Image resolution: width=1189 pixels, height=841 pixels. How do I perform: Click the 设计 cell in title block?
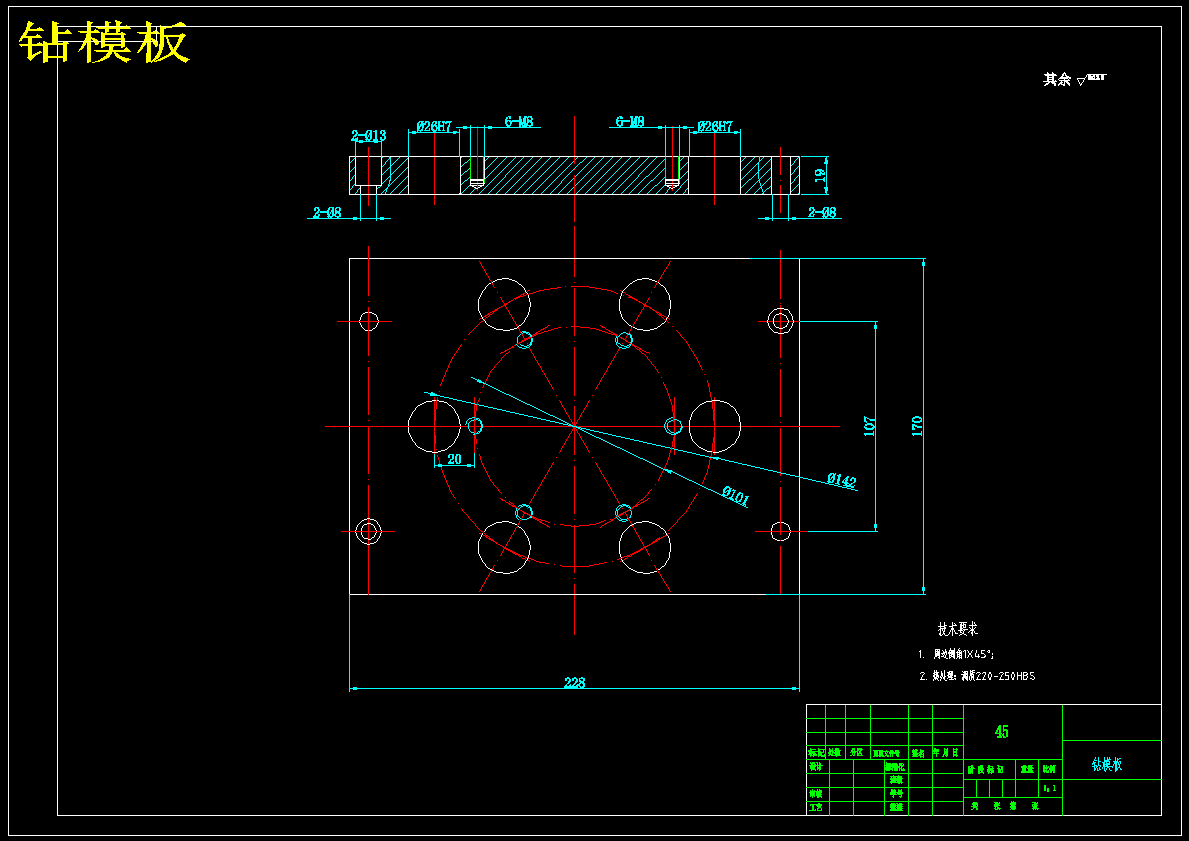pyautogui.click(x=816, y=767)
